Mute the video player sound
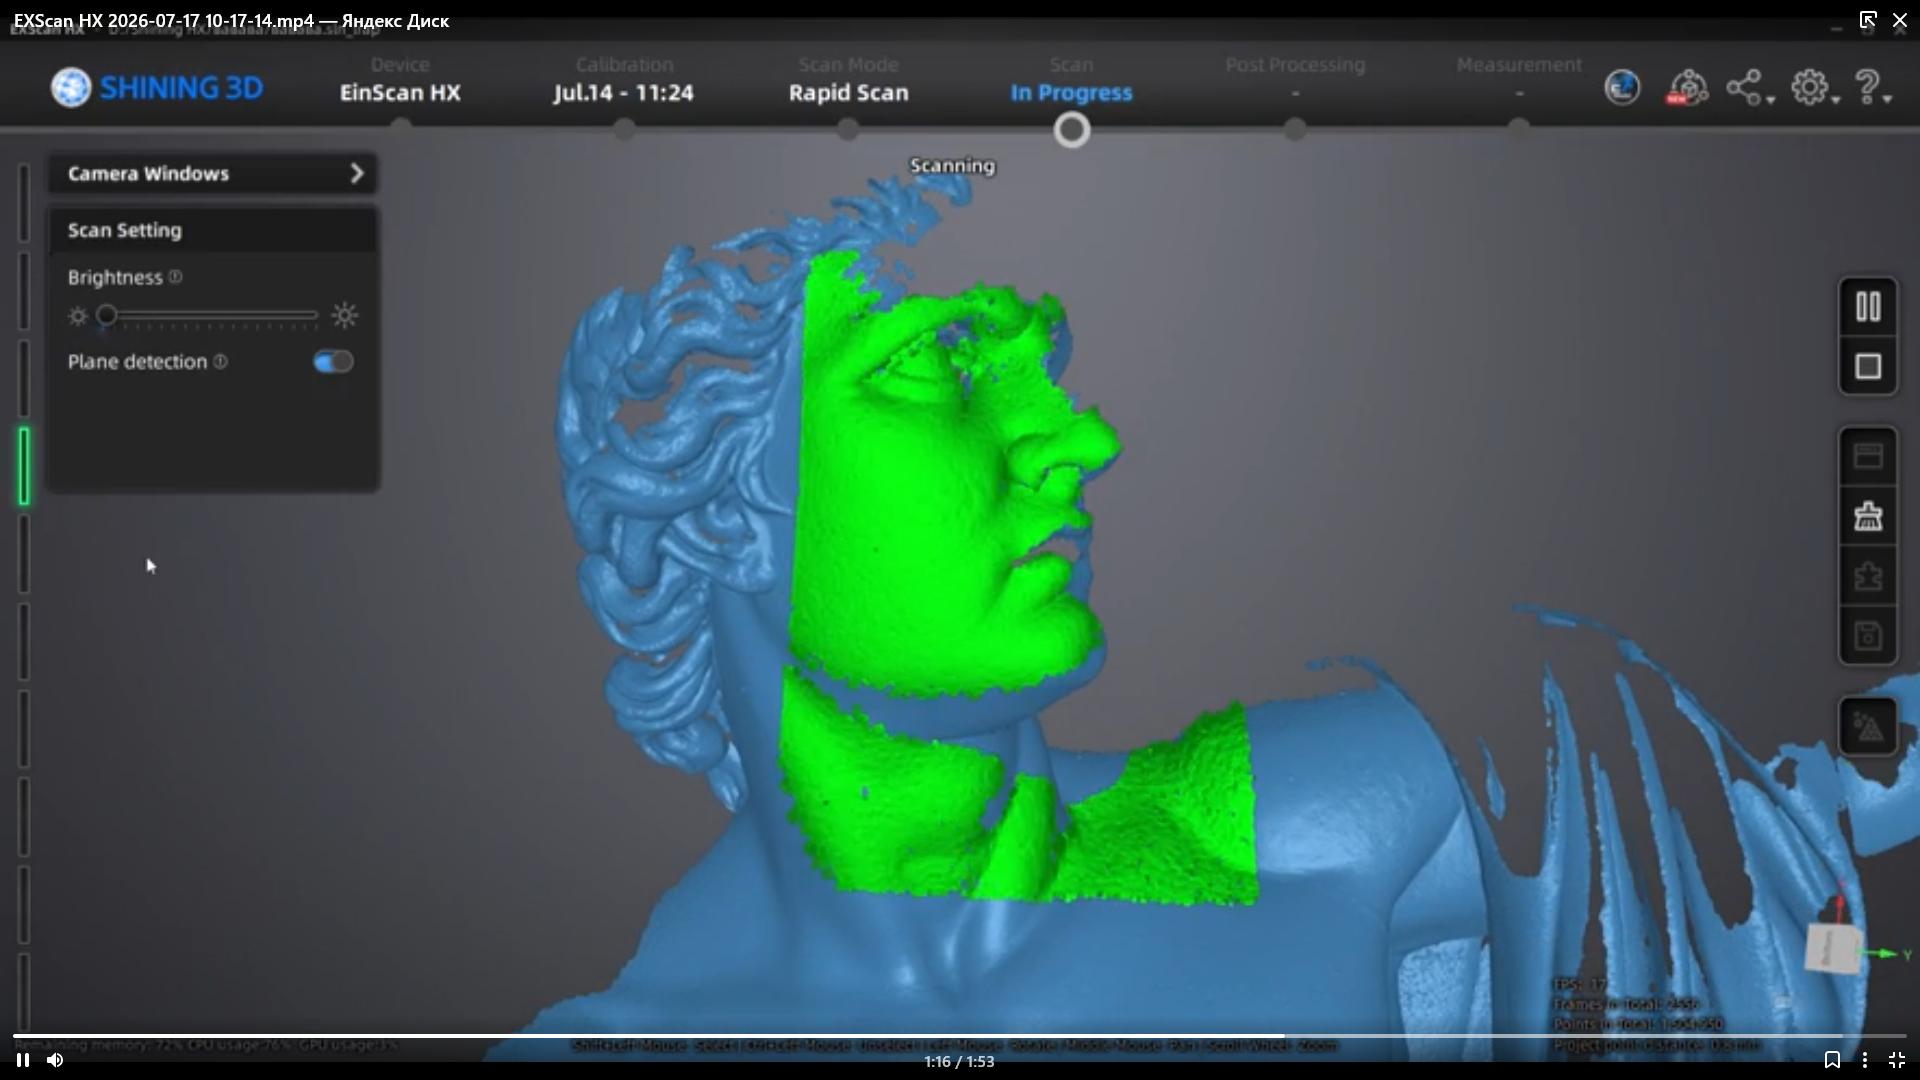 coord(55,1060)
